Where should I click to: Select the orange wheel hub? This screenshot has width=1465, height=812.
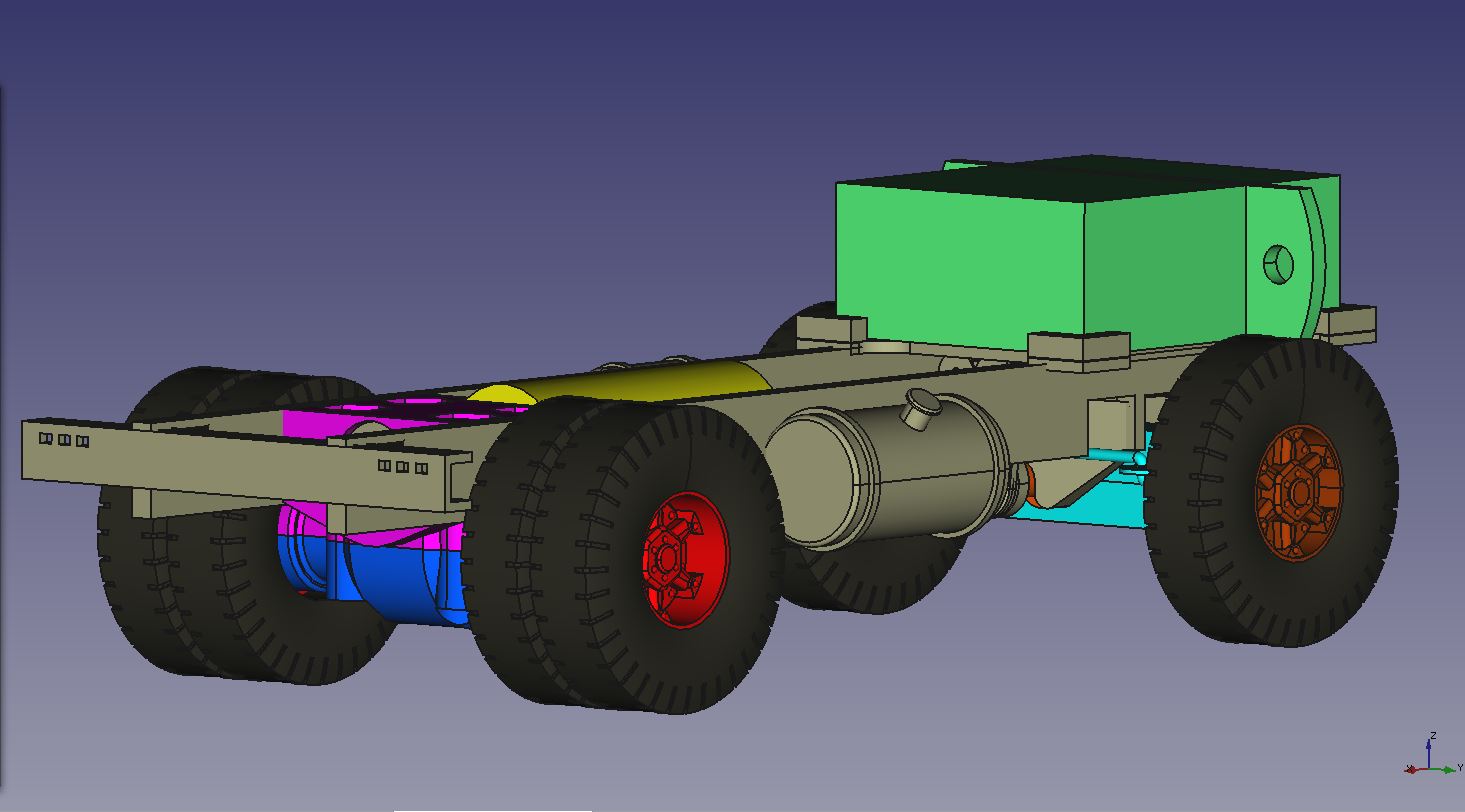click(1299, 492)
